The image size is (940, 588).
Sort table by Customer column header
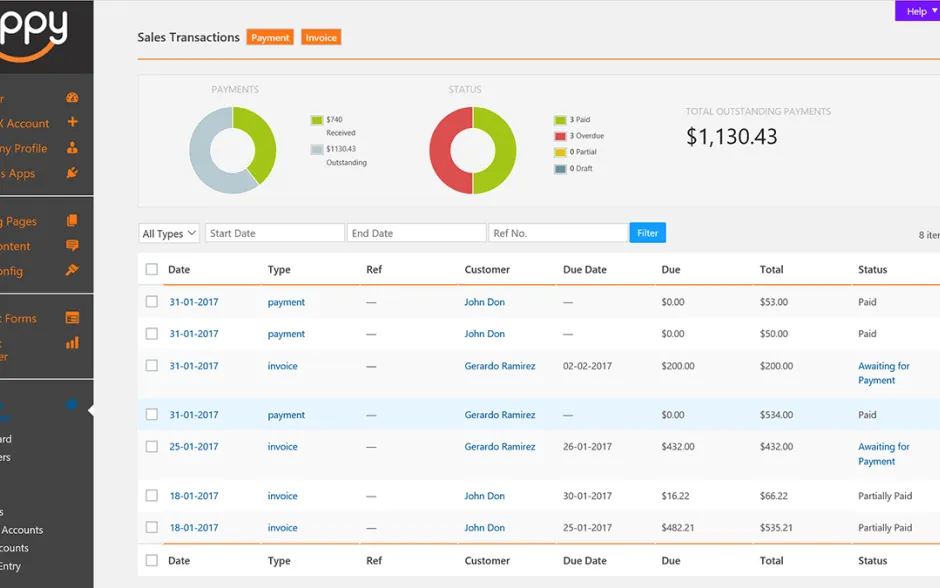pyautogui.click(x=487, y=270)
